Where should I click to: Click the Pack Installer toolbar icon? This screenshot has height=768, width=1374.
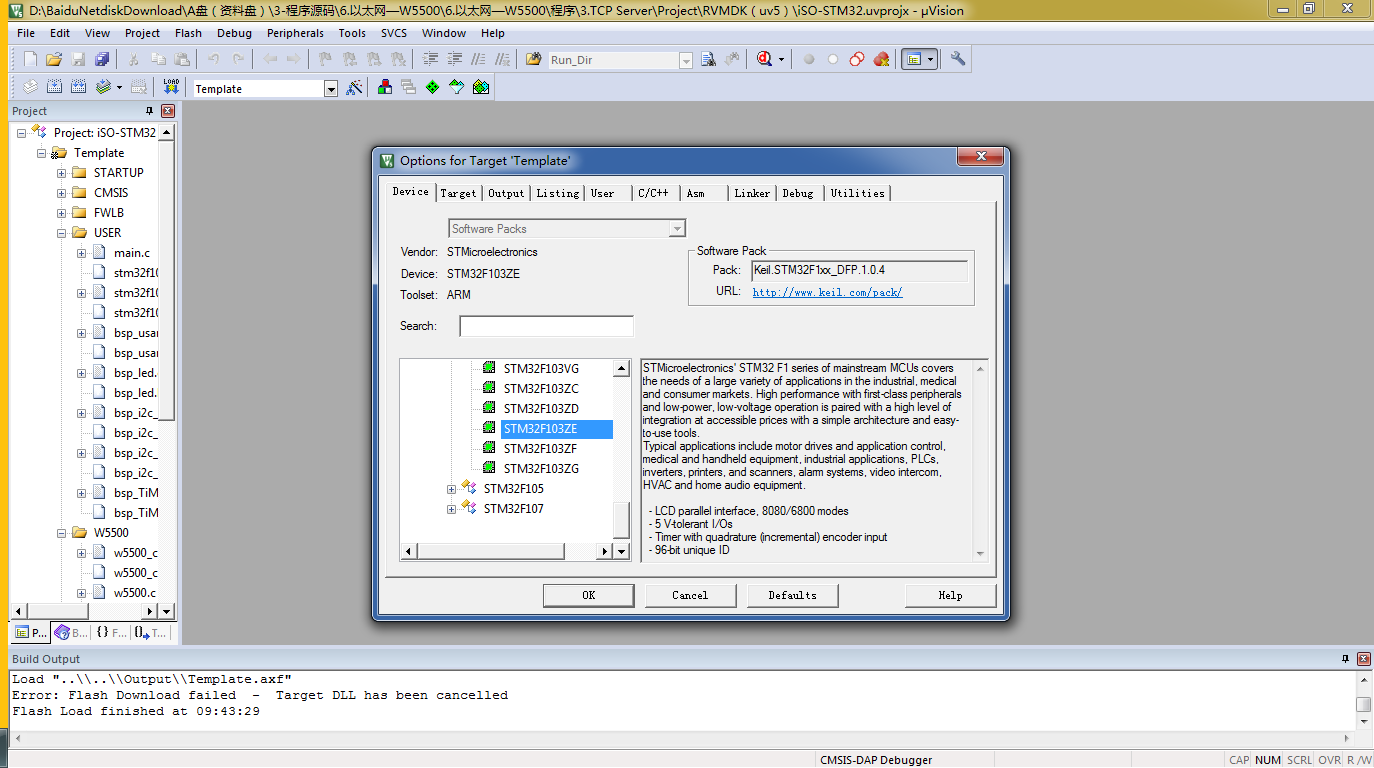(481, 88)
